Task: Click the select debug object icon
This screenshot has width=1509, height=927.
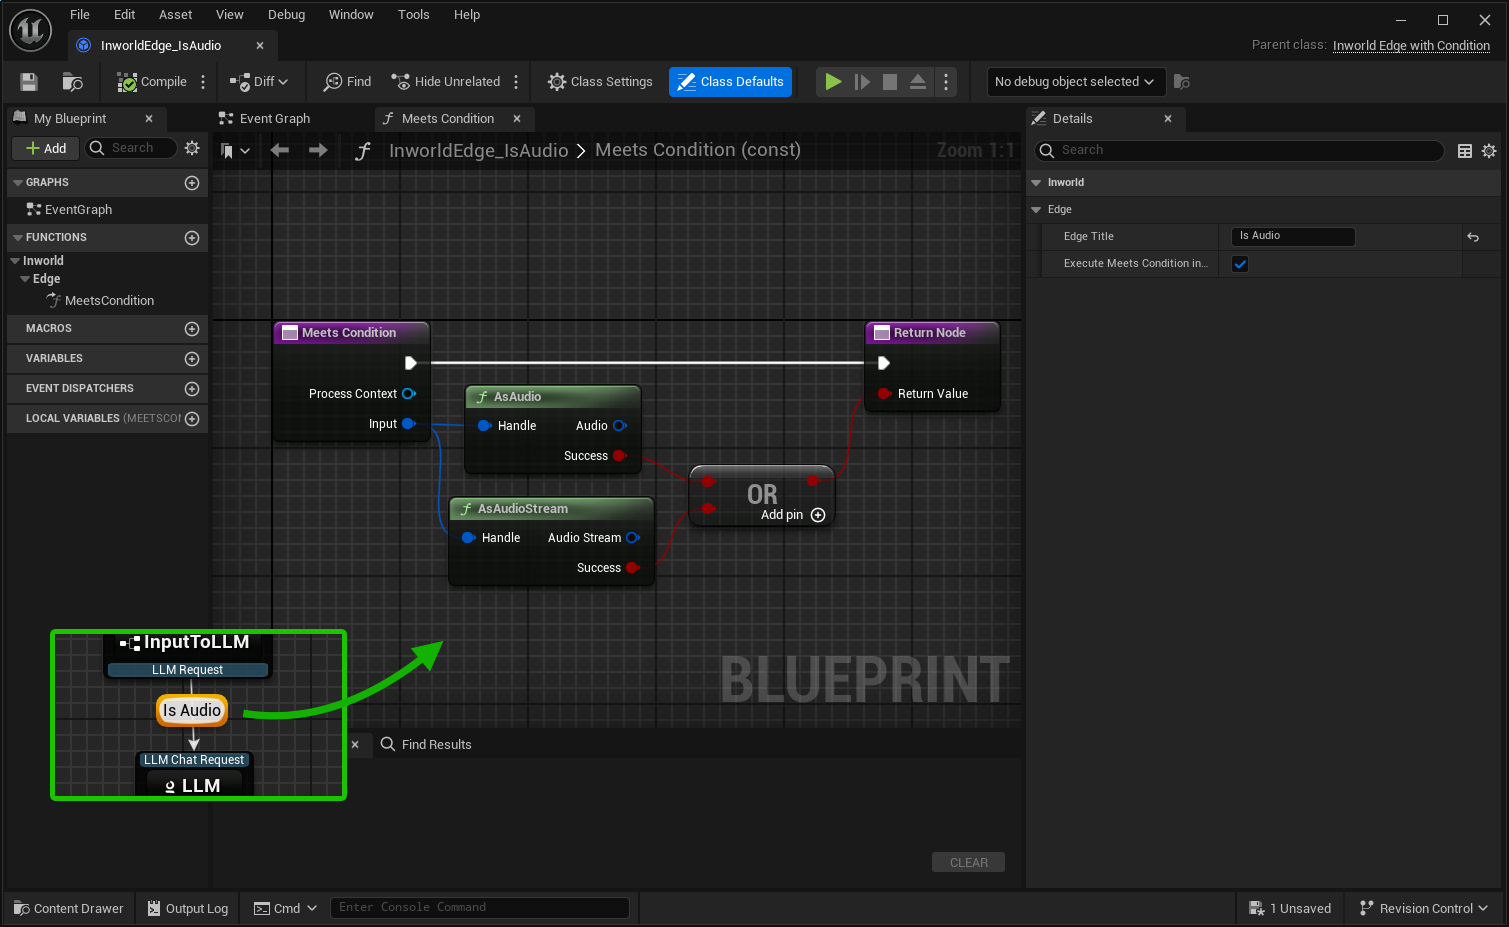Action: pos(1181,82)
